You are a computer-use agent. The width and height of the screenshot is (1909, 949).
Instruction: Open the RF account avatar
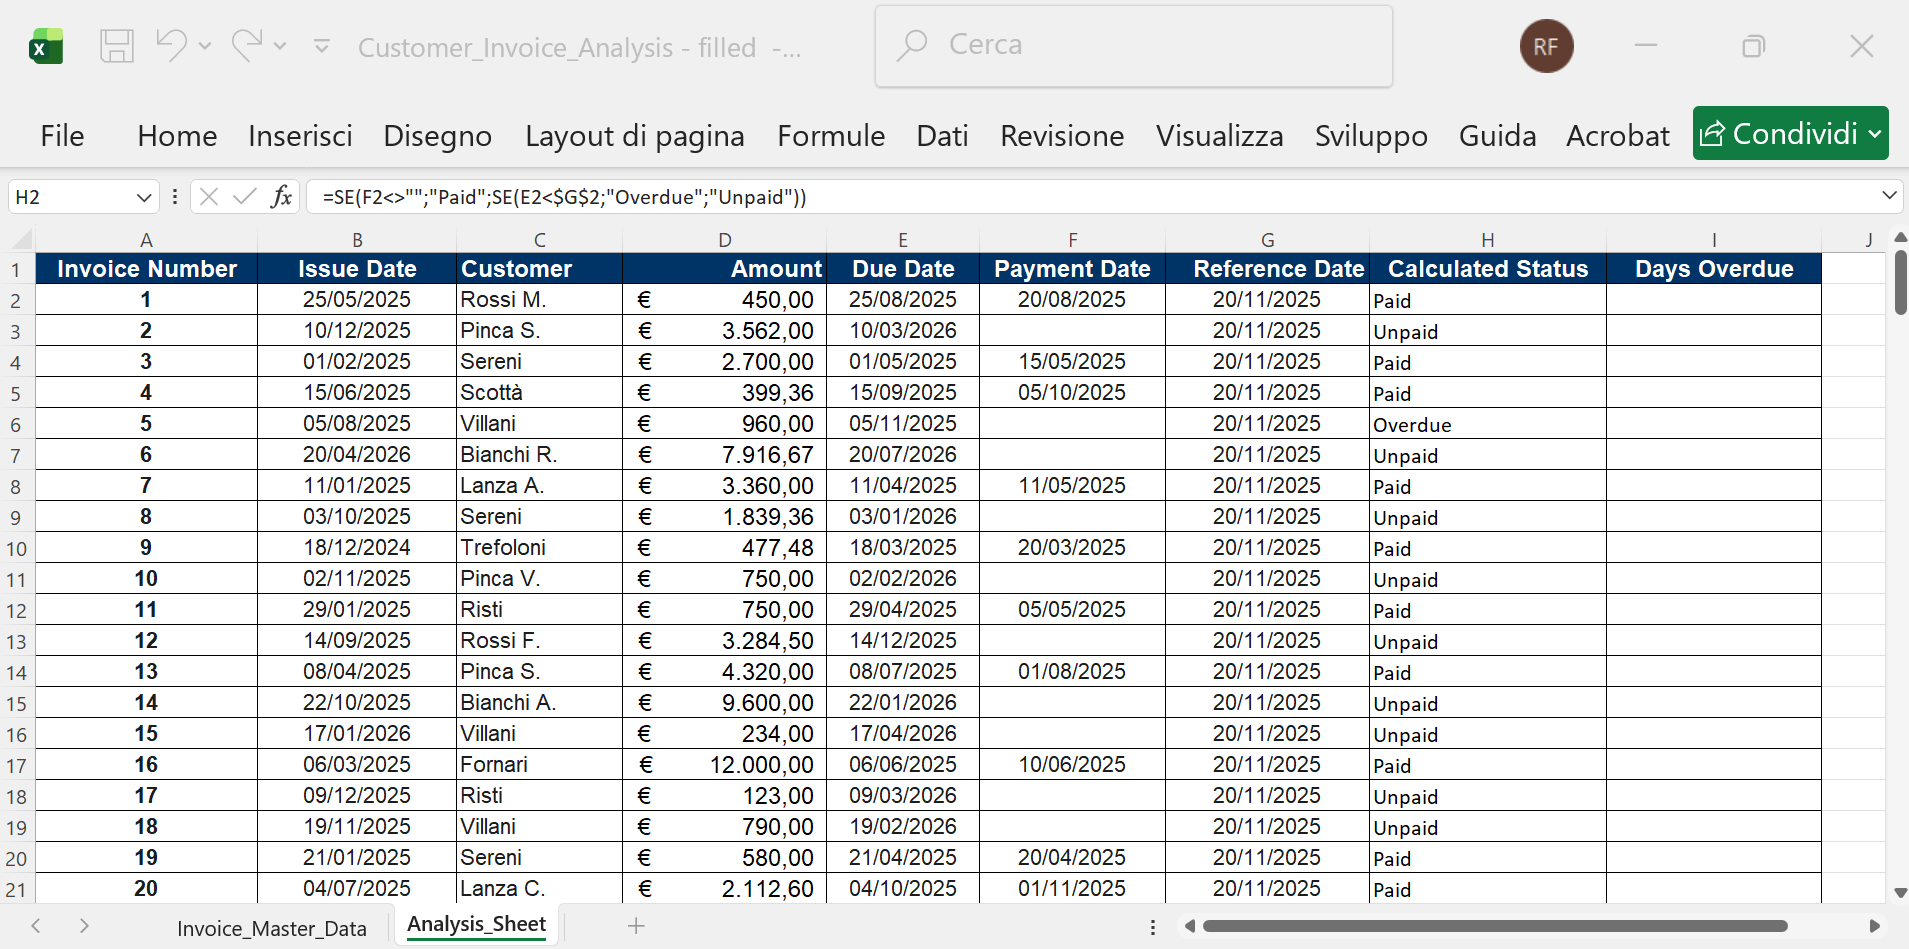pos(1547,46)
